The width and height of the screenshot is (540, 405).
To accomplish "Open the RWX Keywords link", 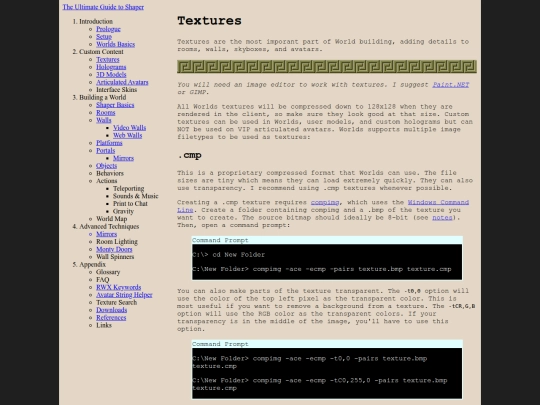I will [118, 287].
